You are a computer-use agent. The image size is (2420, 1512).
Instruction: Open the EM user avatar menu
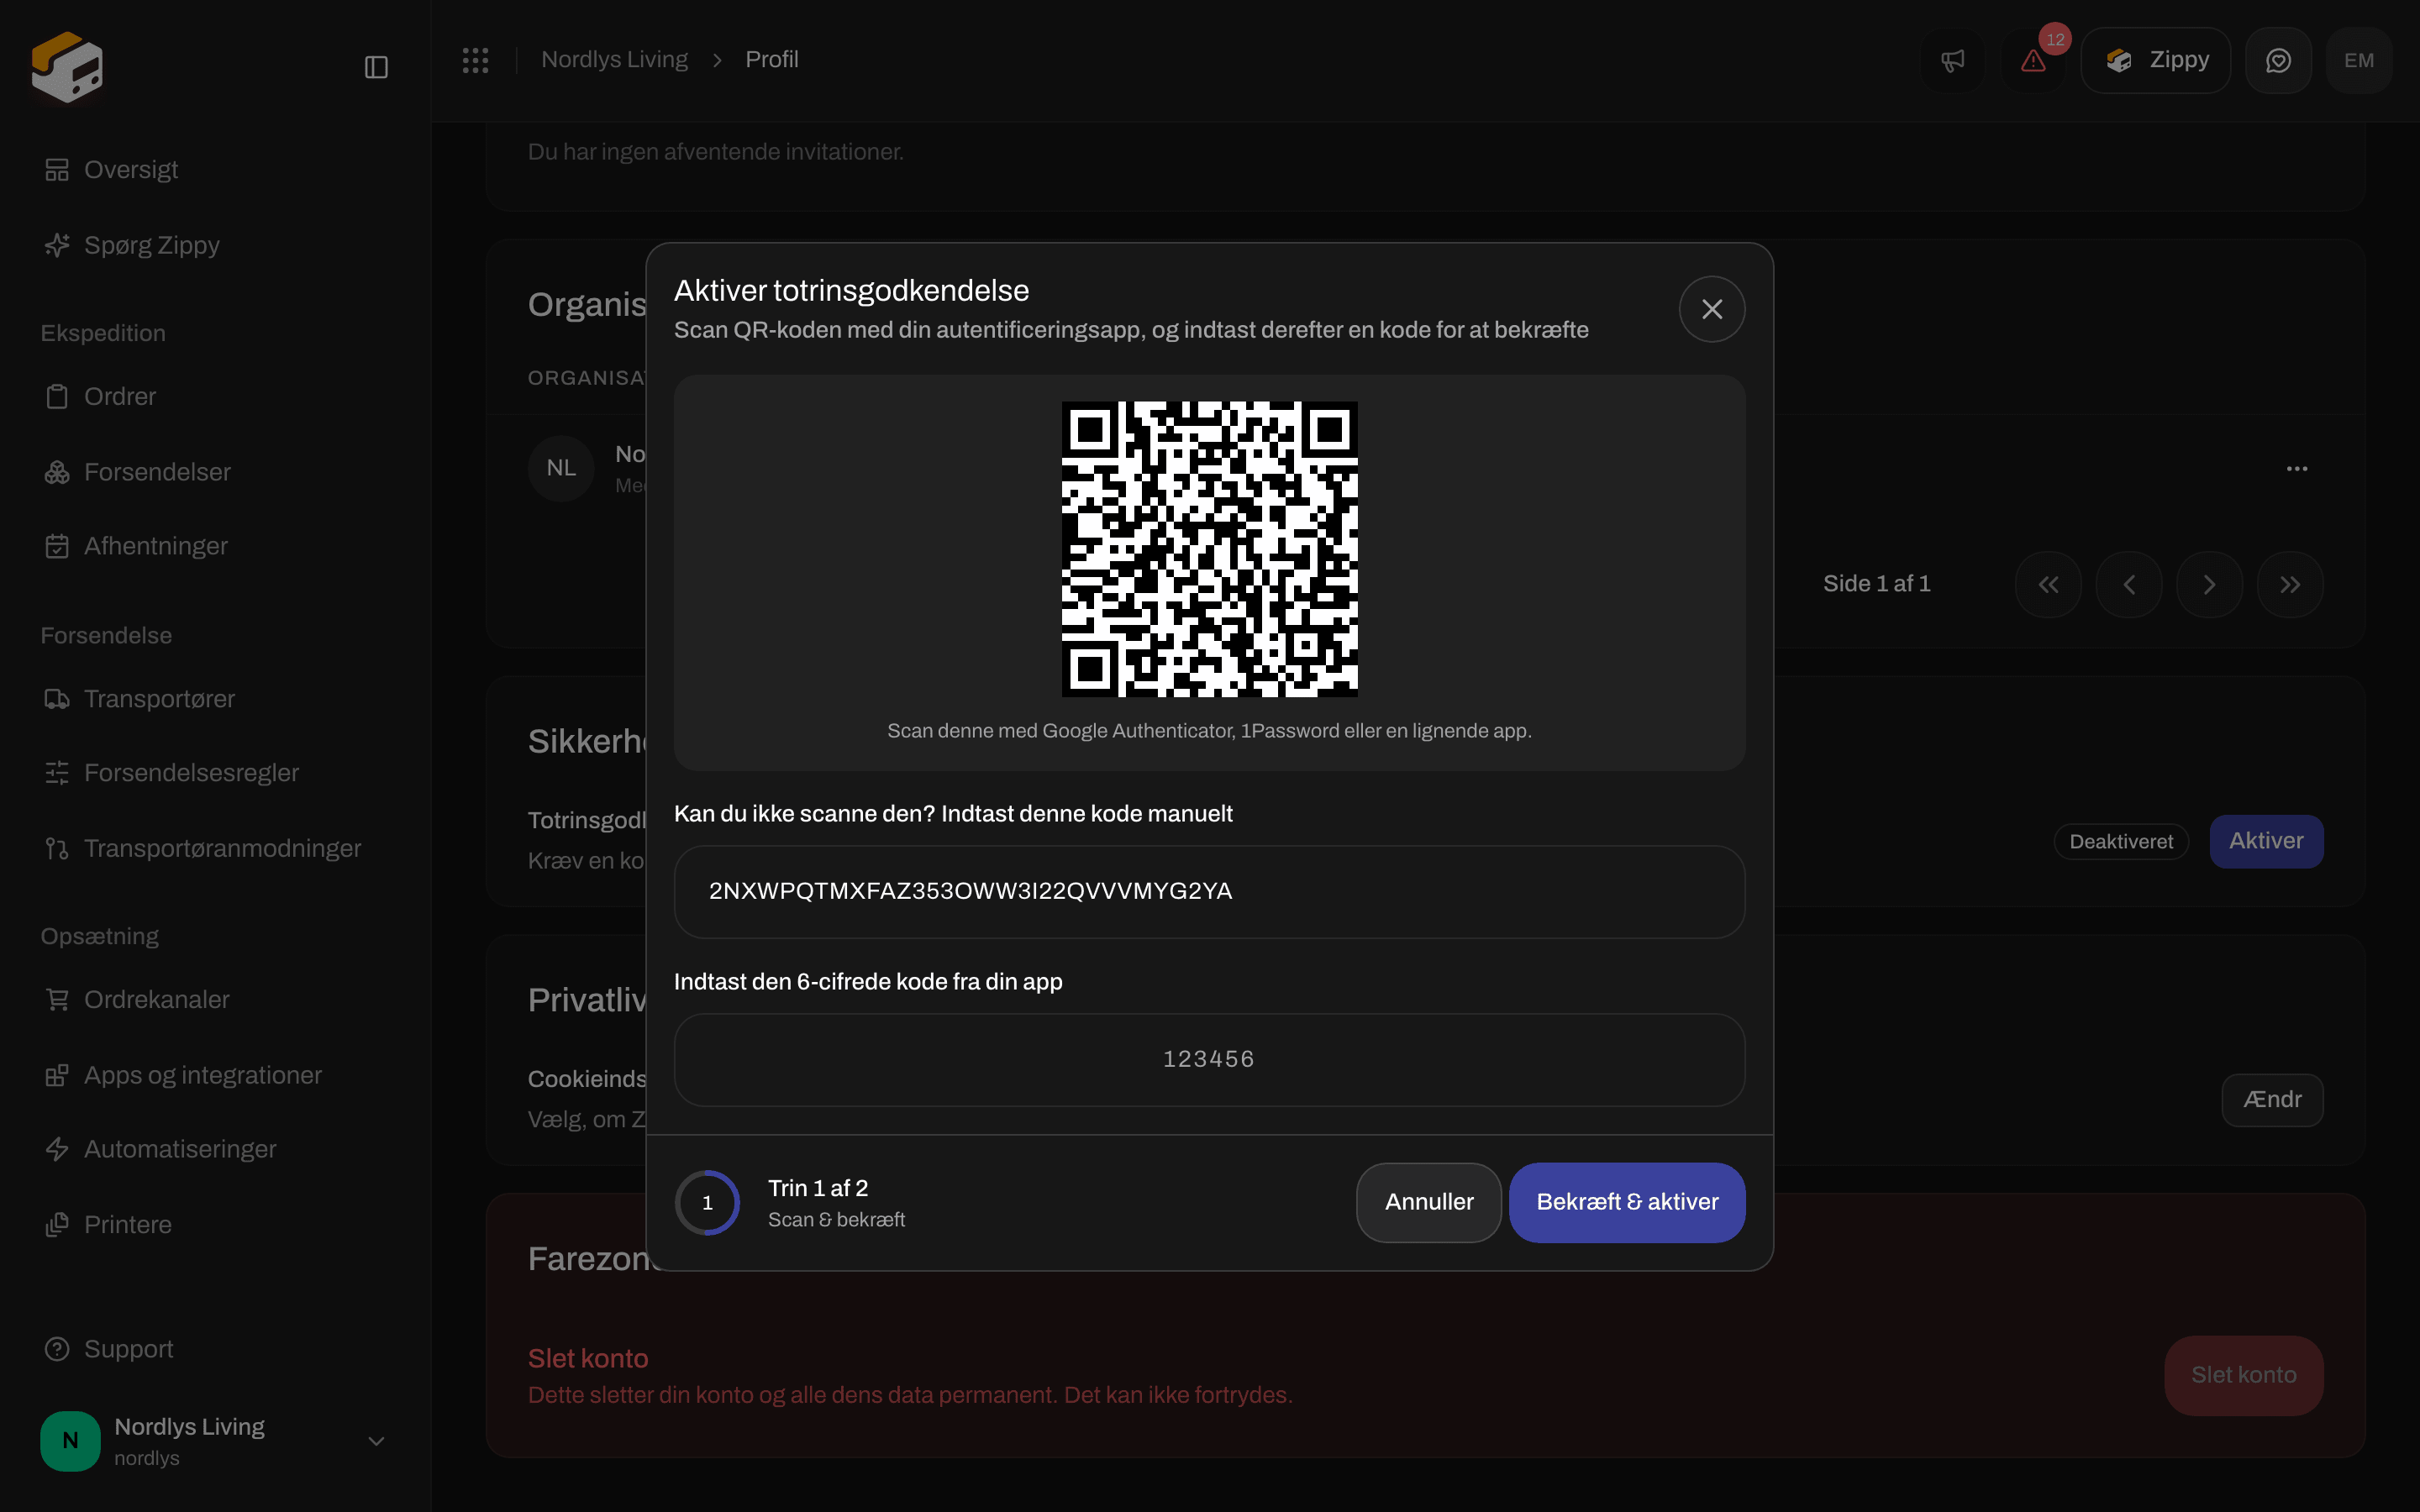(x=2359, y=61)
